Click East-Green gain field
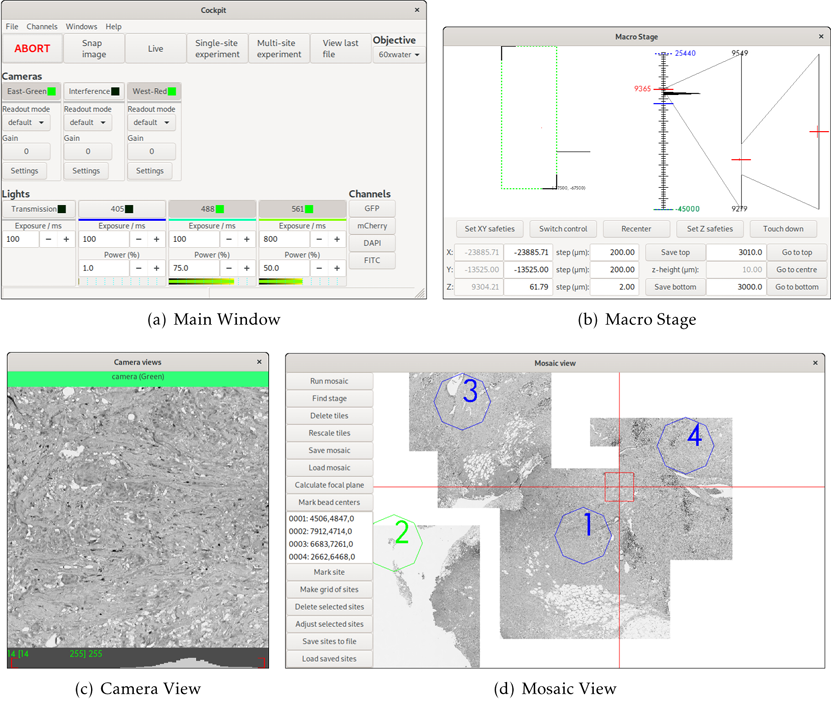831x703 pixels. pos(26,152)
